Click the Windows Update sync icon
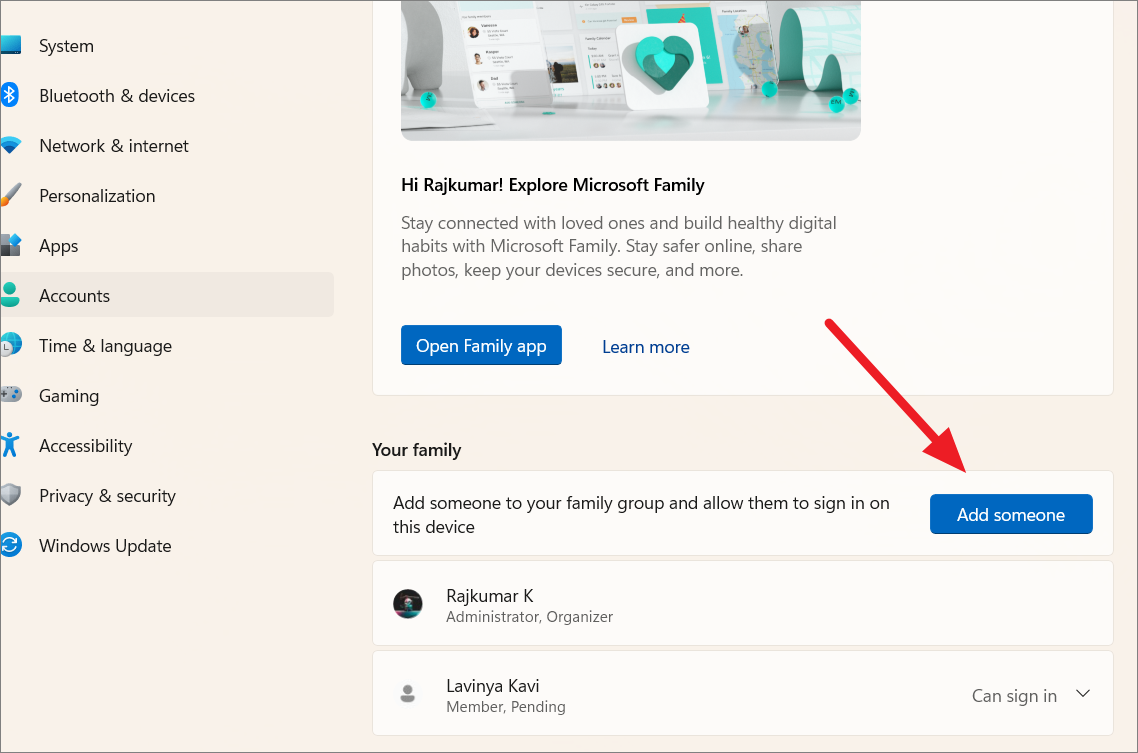 point(10,546)
